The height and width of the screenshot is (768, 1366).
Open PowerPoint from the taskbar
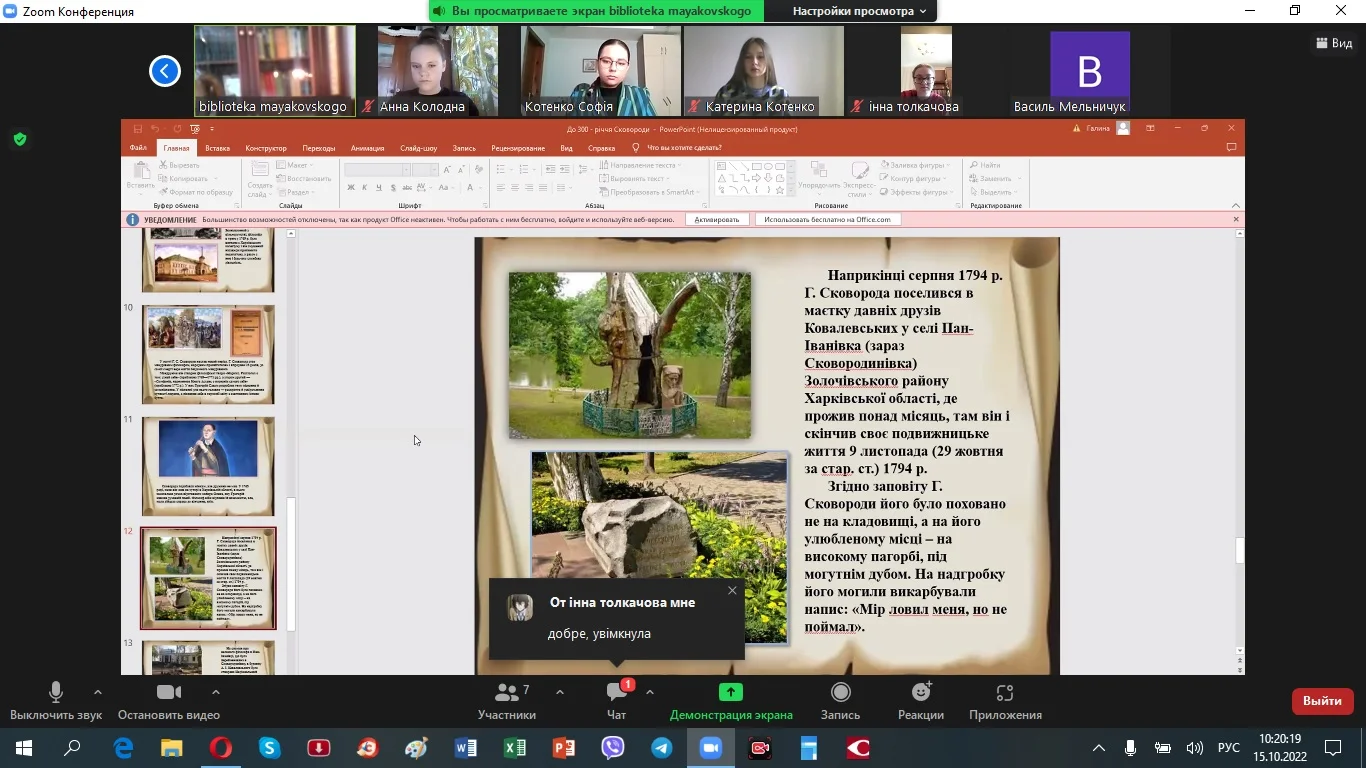(564, 747)
